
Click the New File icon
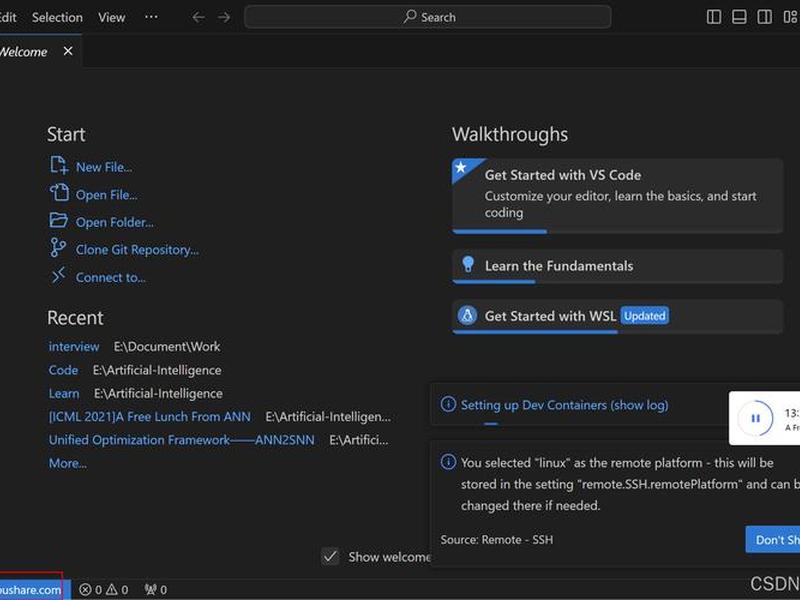pyautogui.click(x=59, y=166)
